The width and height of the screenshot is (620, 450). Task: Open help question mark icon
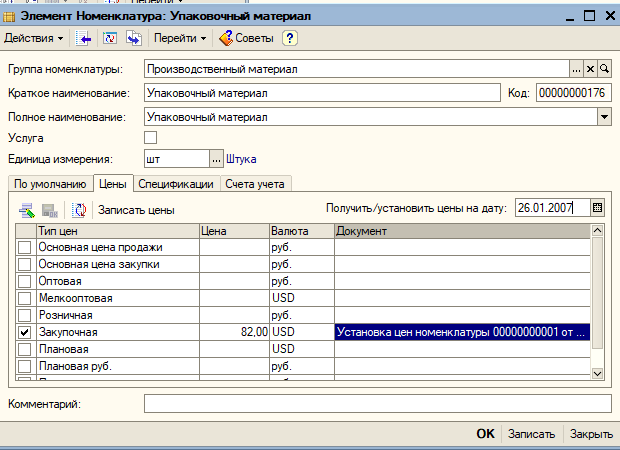289,38
